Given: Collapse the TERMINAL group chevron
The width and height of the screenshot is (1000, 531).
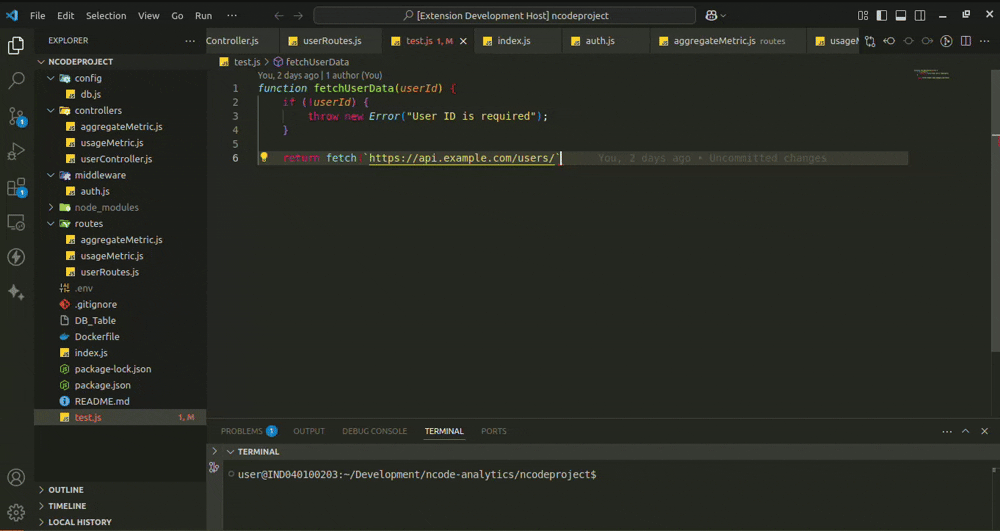Looking at the screenshot, I should coord(230,451).
